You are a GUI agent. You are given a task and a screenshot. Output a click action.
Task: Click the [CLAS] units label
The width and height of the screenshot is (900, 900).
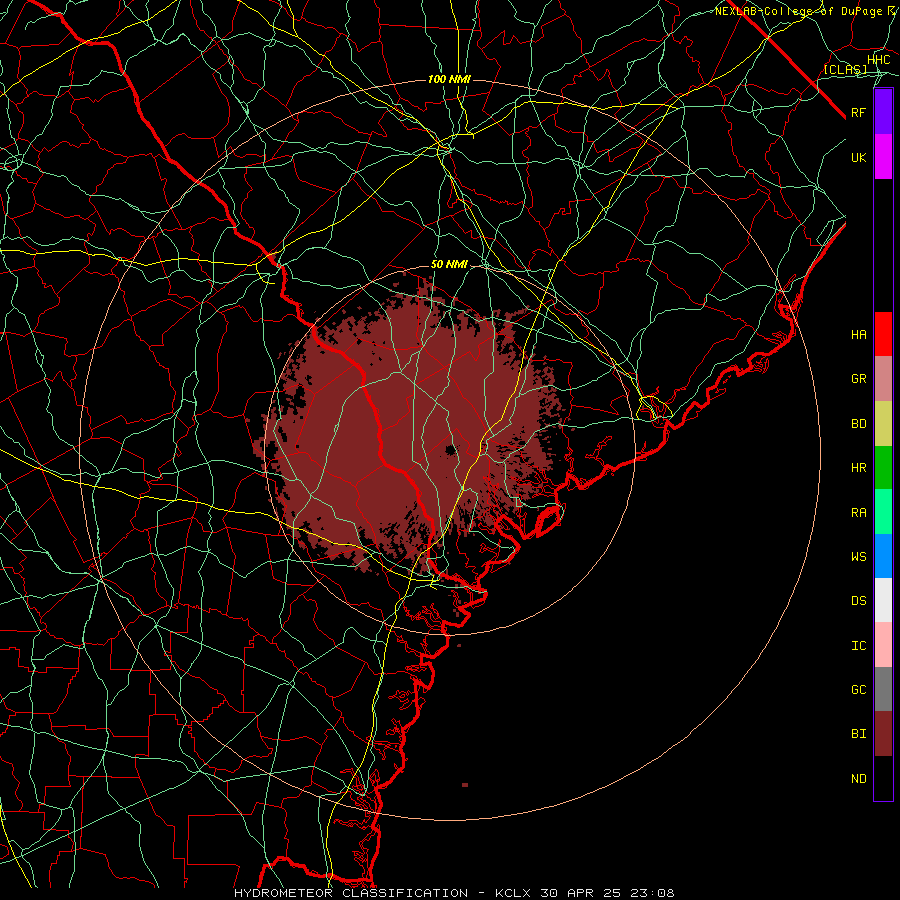[x=845, y=70]
